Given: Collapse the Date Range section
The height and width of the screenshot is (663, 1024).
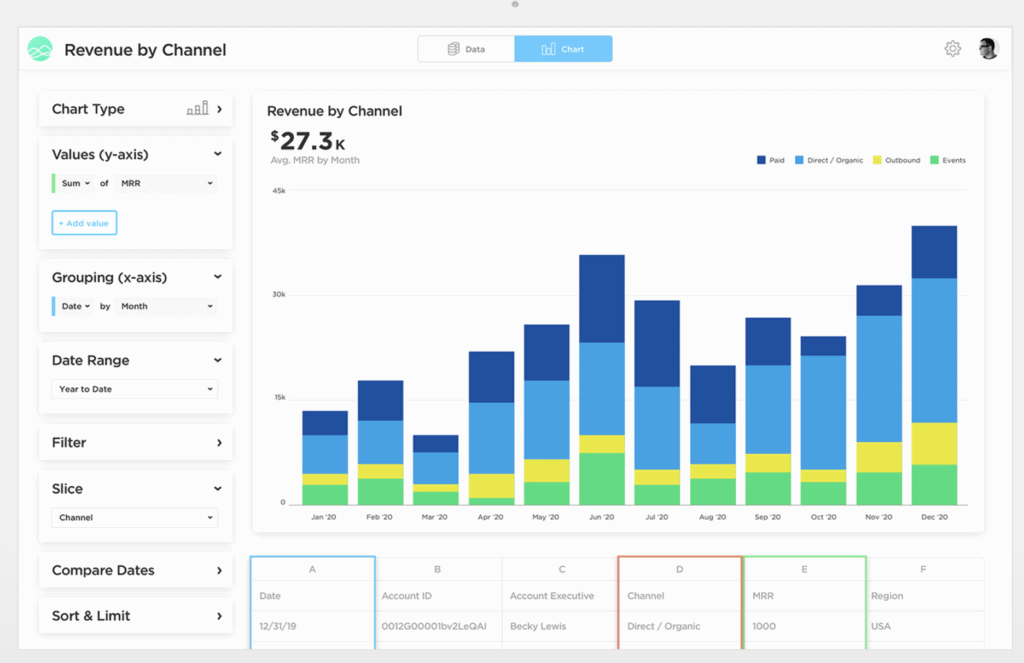Looking at the screenshot, I should click(x=217, y=360).
